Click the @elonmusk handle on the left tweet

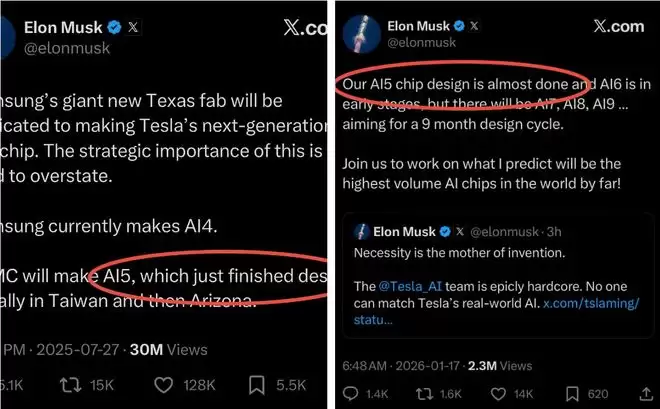coord(66,47)
